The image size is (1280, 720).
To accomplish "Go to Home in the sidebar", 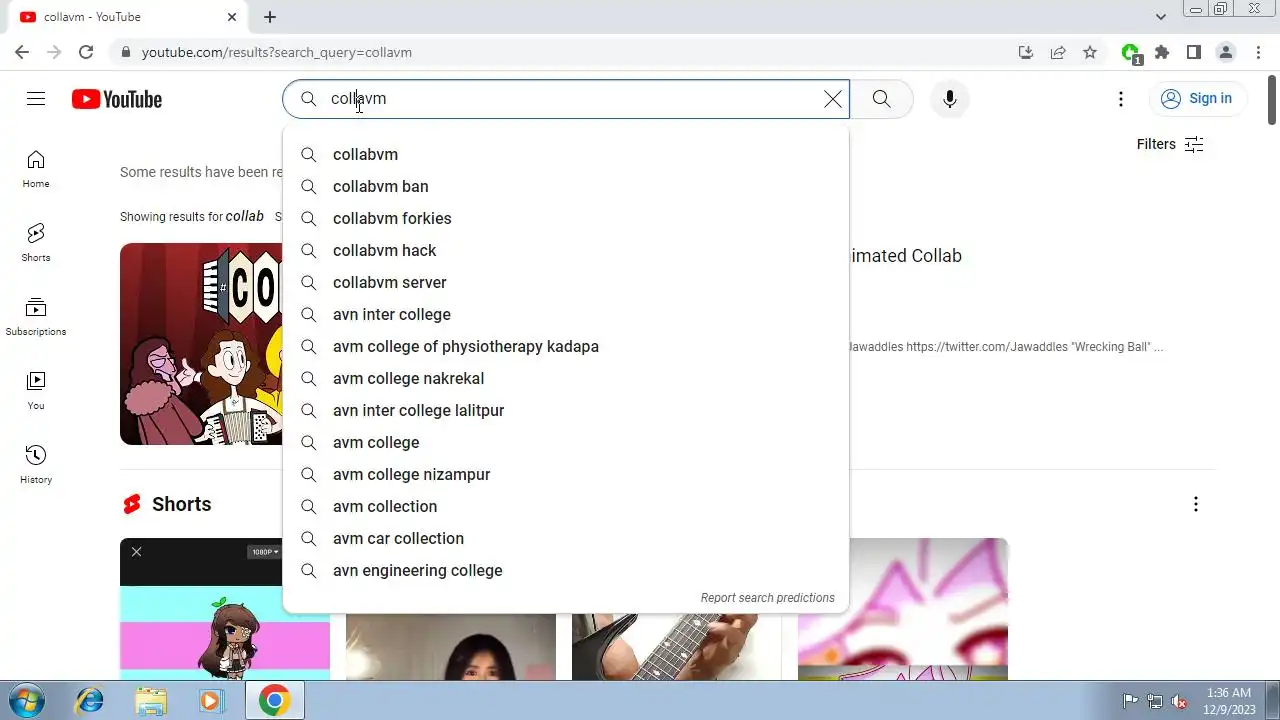I will [x=36, y=169].
